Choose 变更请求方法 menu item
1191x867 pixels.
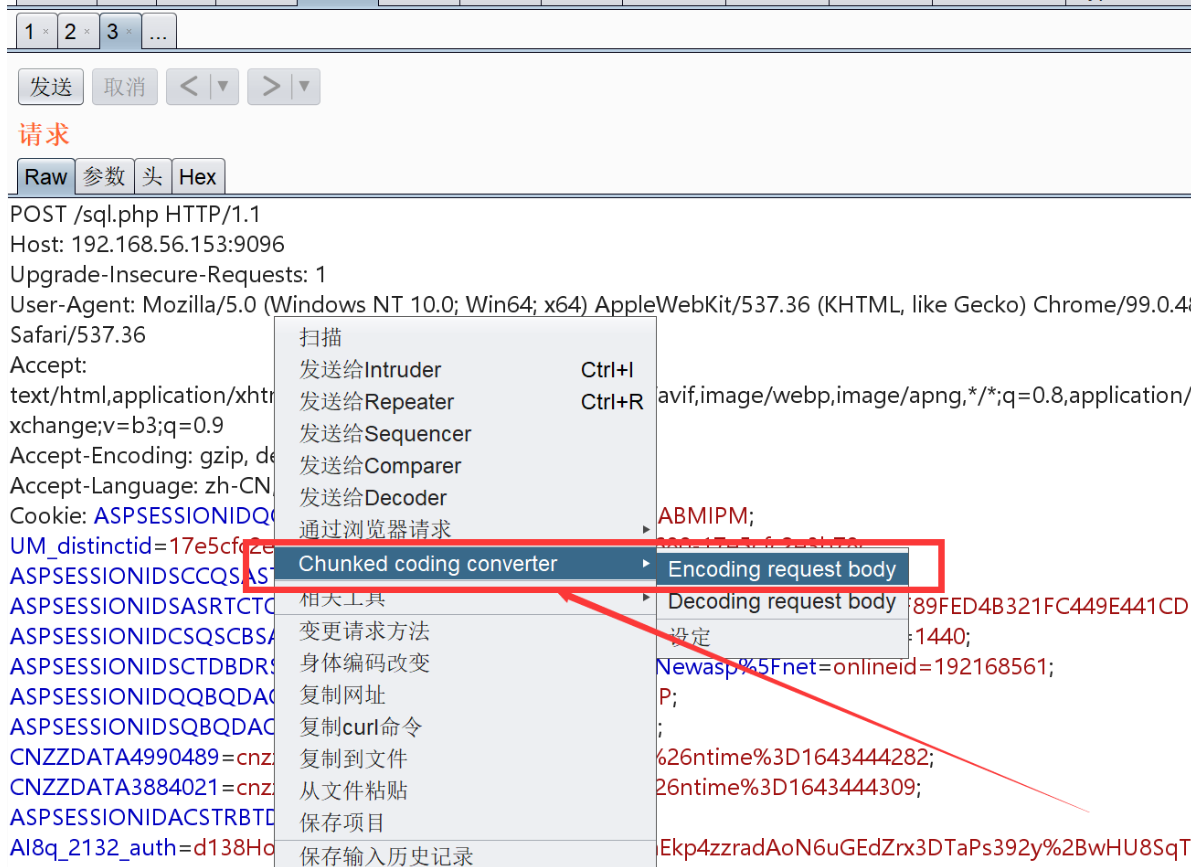[x=465, y=631]
